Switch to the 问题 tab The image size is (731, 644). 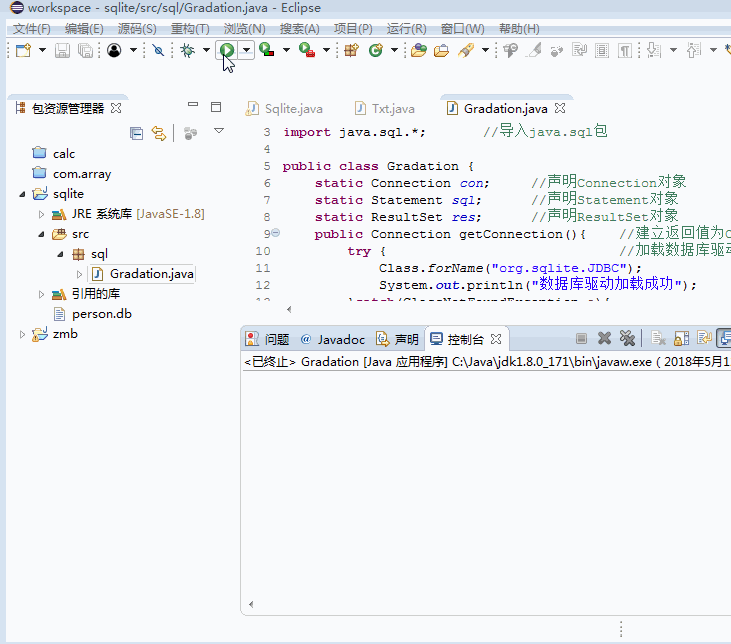[x=267, y=339]
